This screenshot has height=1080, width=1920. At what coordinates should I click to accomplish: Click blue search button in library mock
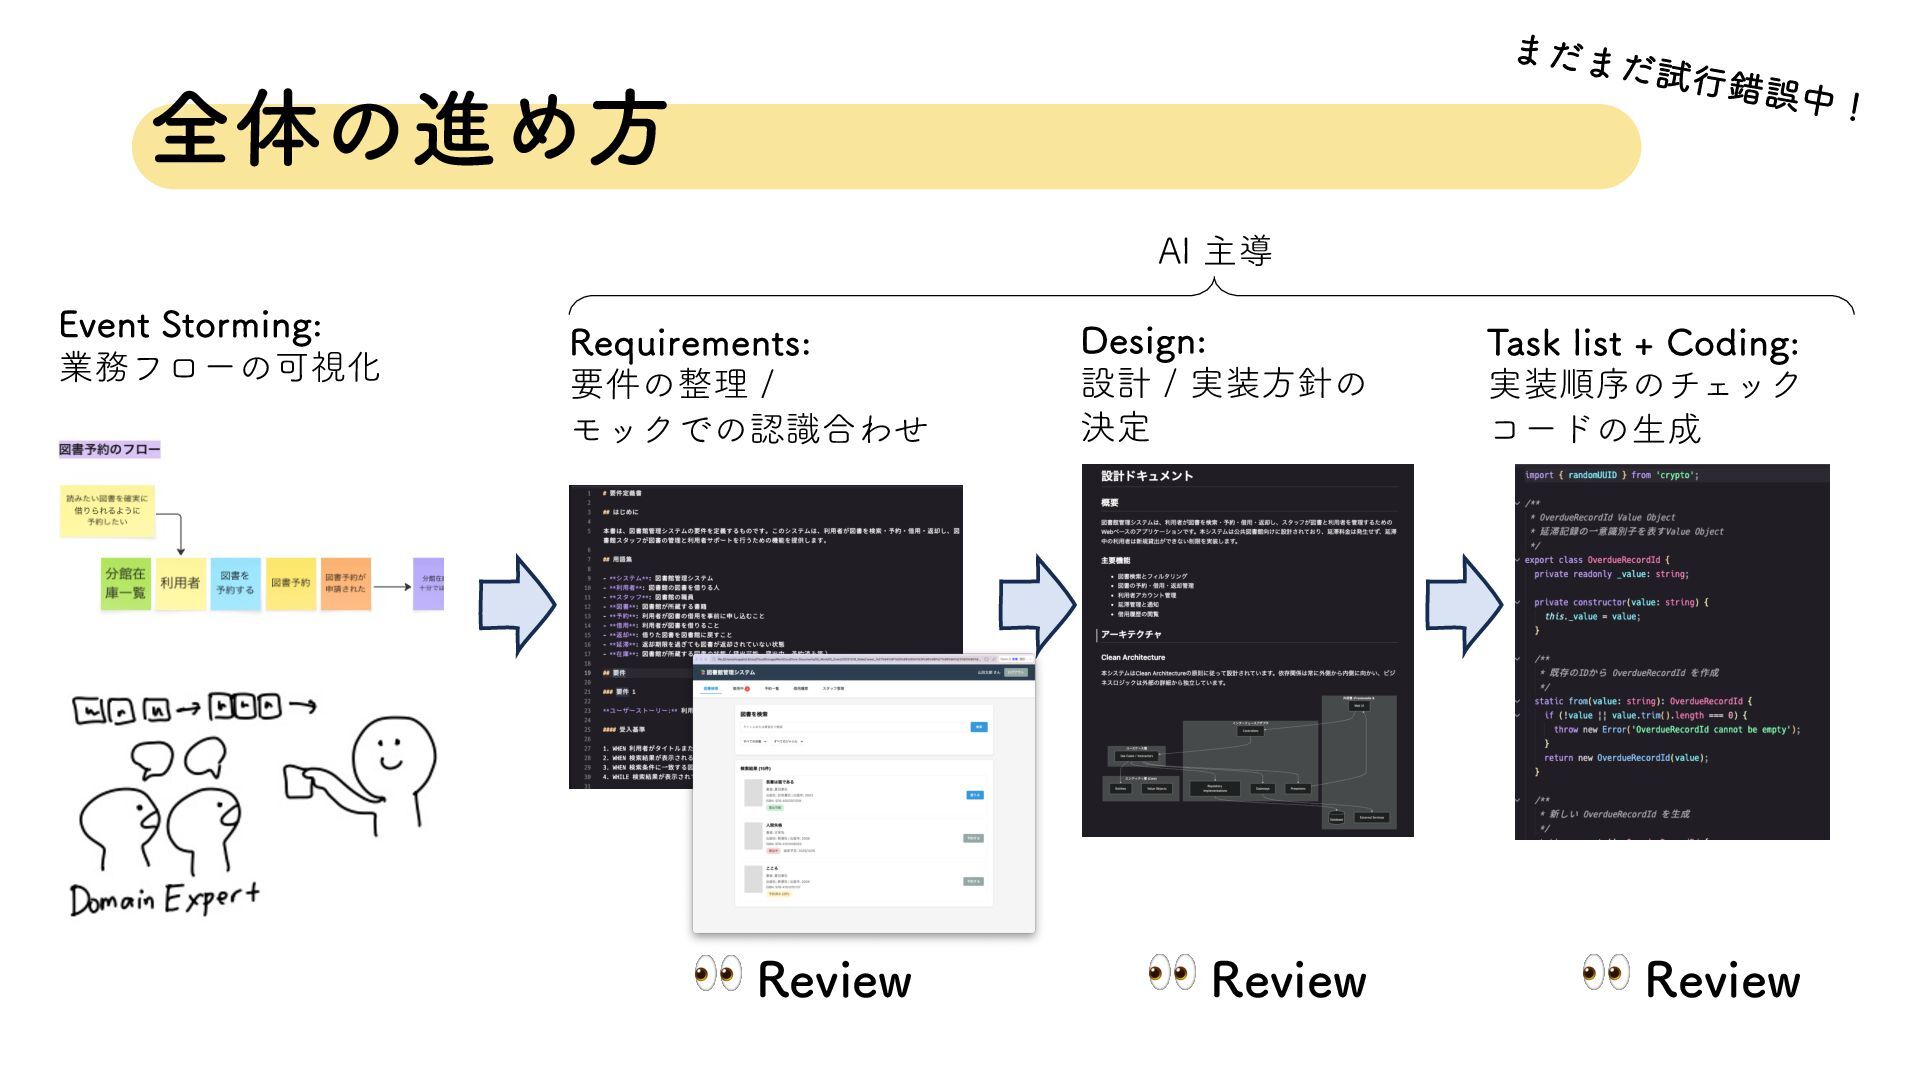pos(979,727)
